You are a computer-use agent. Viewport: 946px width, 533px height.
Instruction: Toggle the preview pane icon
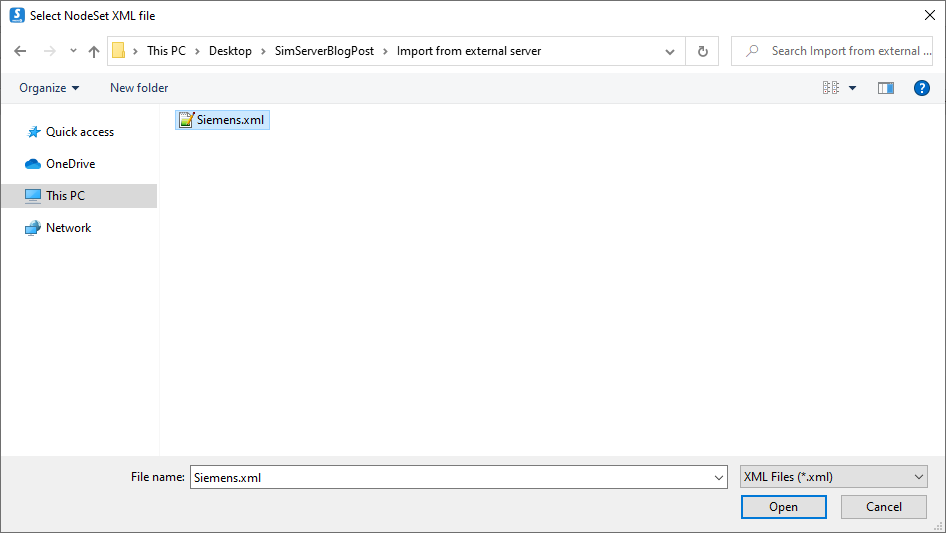click(885, 88)
